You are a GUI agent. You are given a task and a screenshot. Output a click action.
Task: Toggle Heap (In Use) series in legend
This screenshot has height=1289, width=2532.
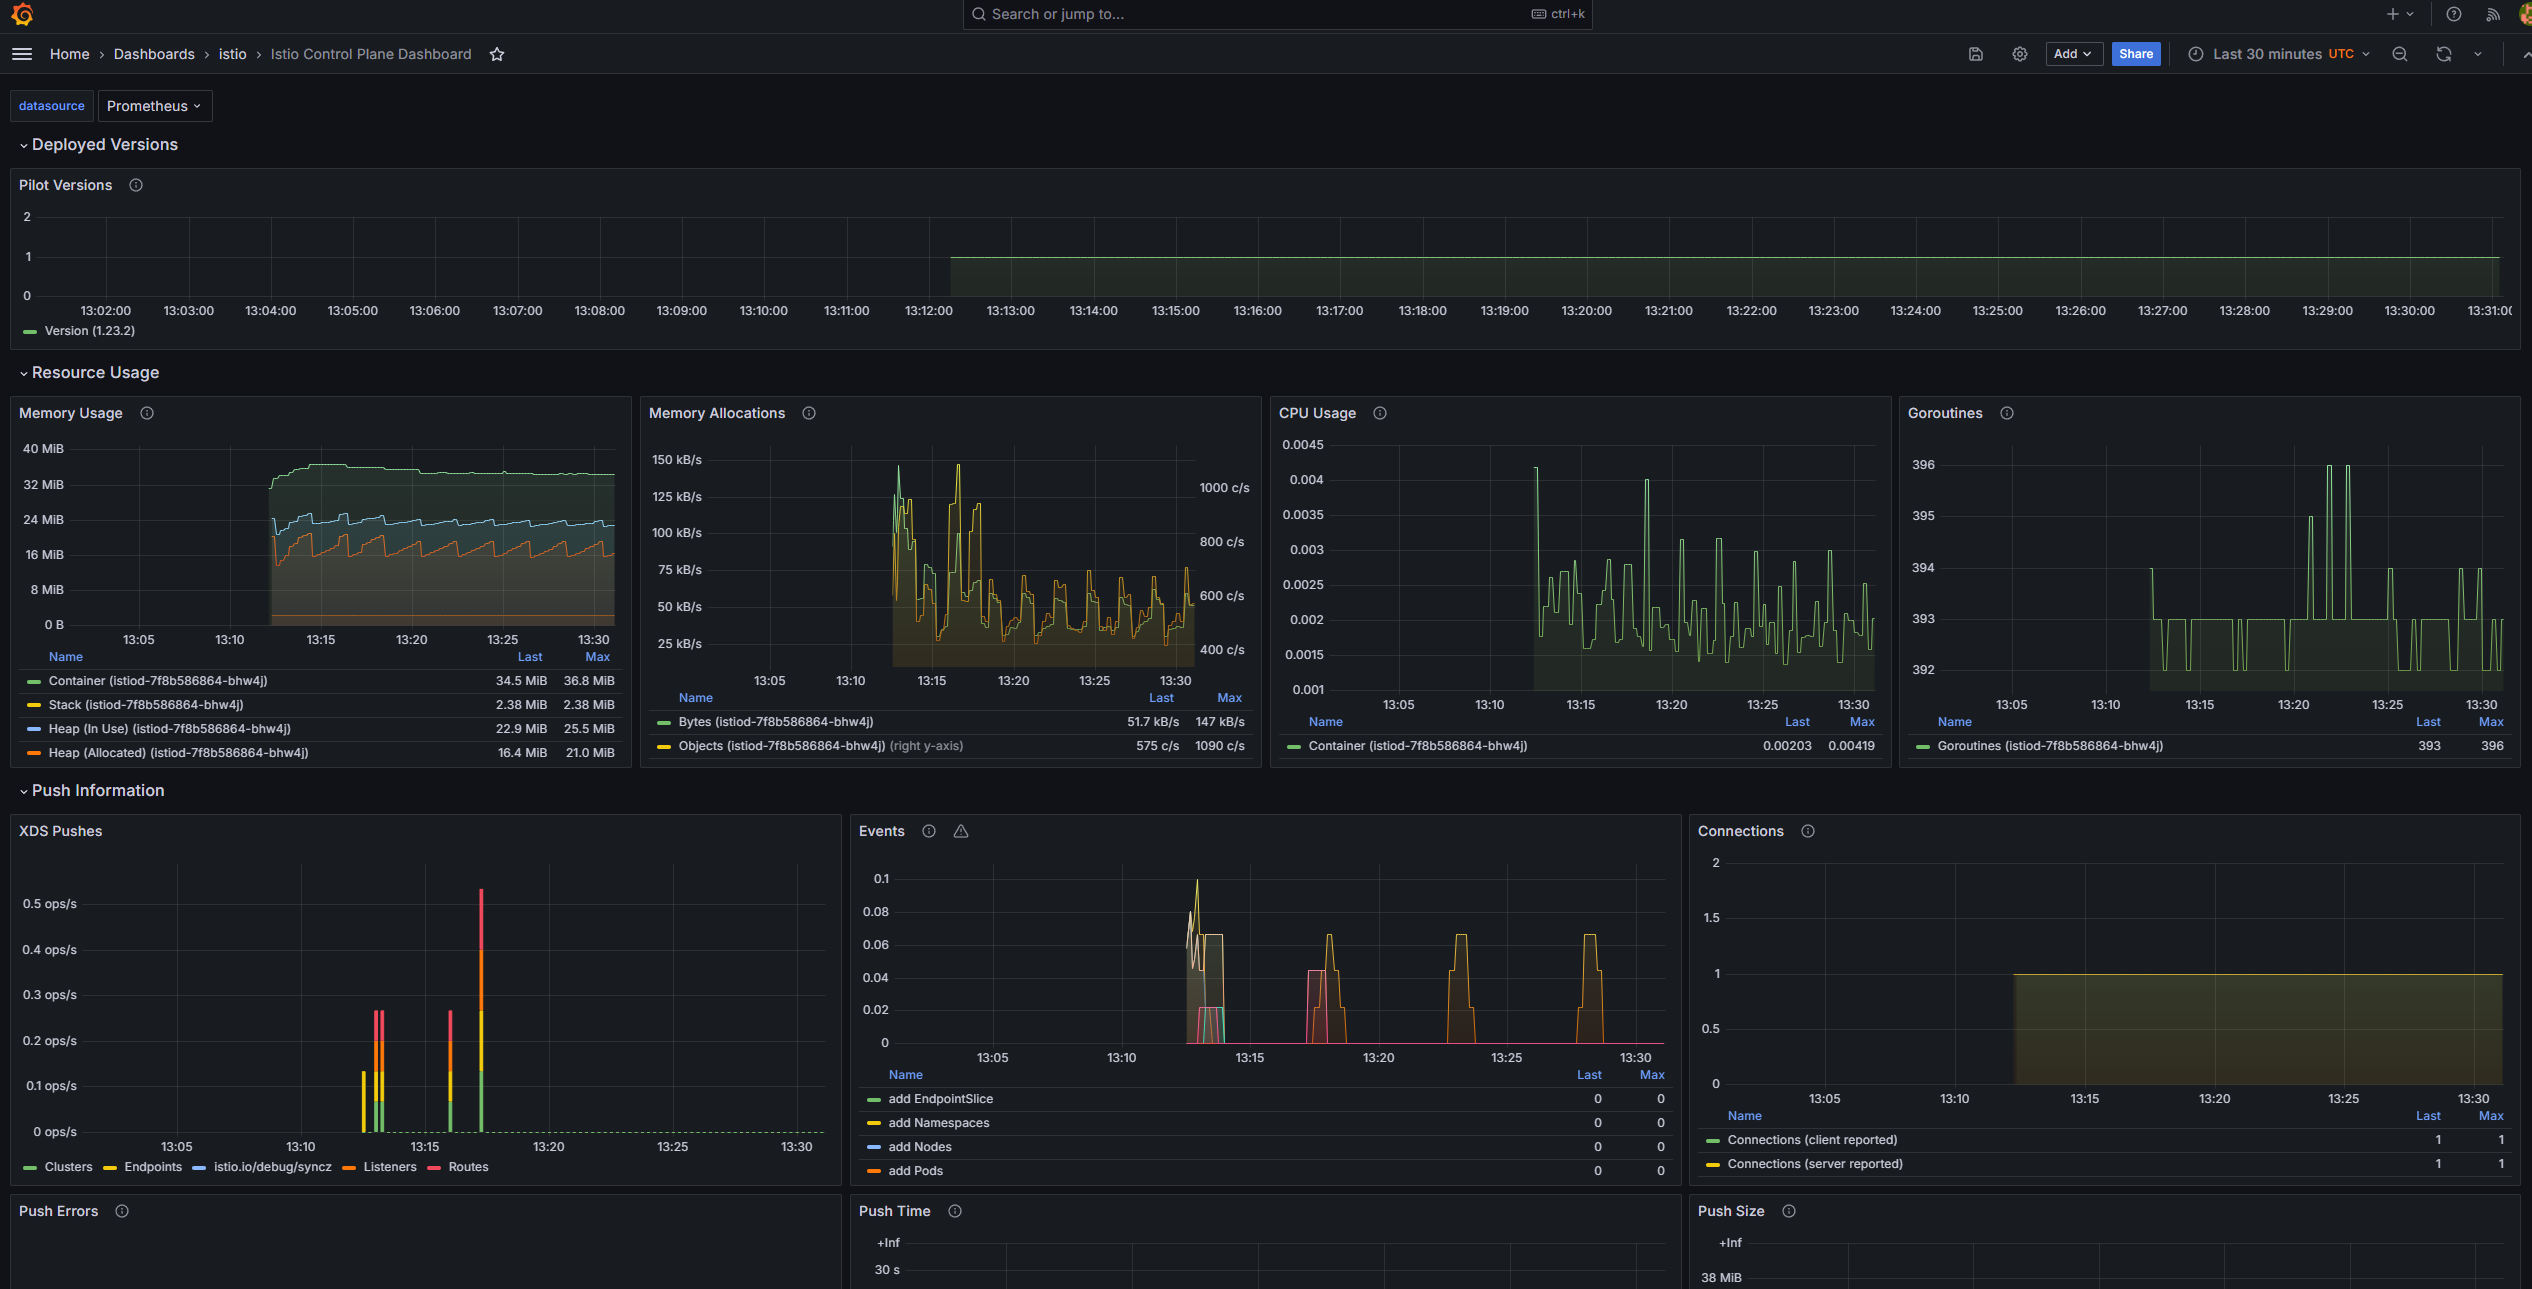(x=169, y=729)
